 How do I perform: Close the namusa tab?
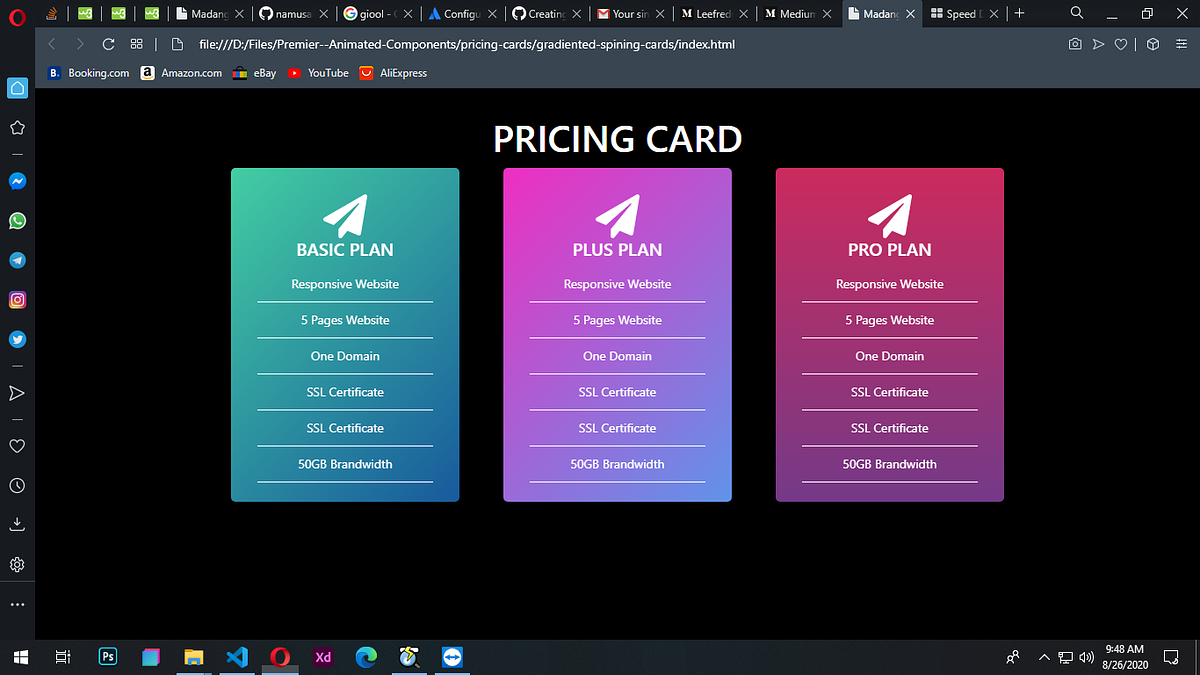(x=323, y=14)
